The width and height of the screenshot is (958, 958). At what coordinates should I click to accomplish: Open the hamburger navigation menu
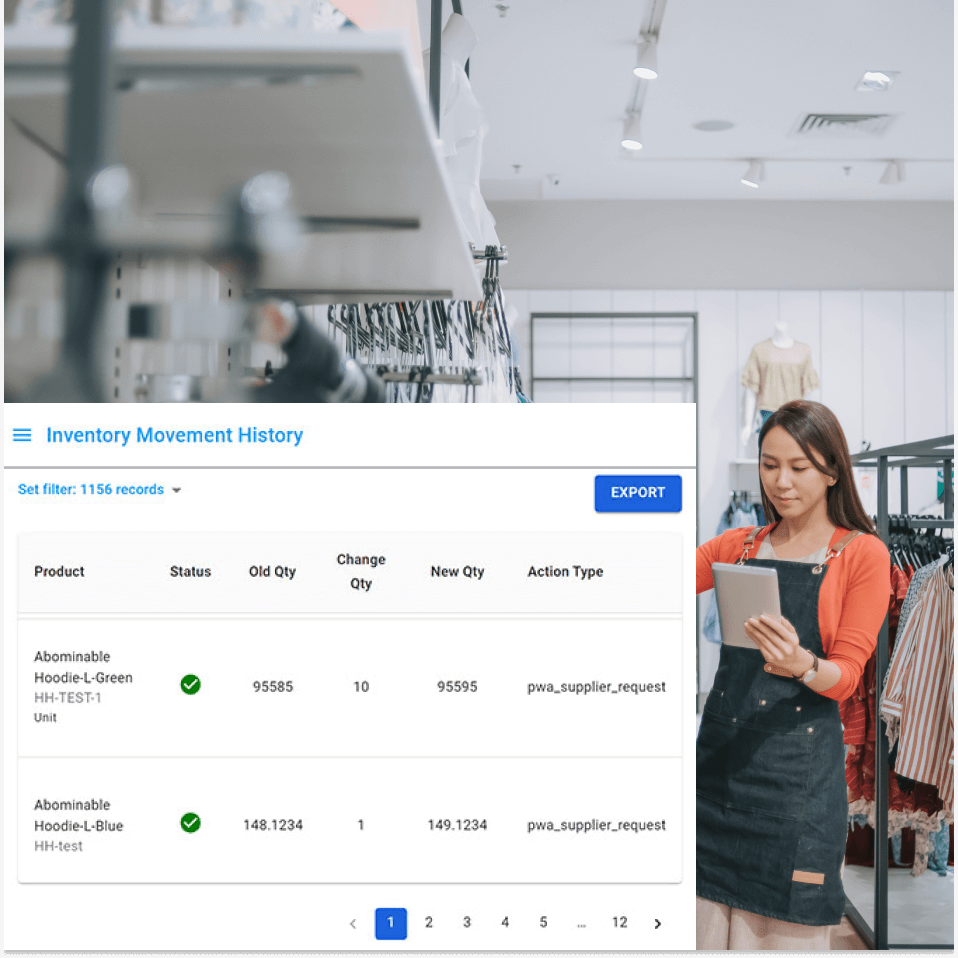(x=22, y=435)
